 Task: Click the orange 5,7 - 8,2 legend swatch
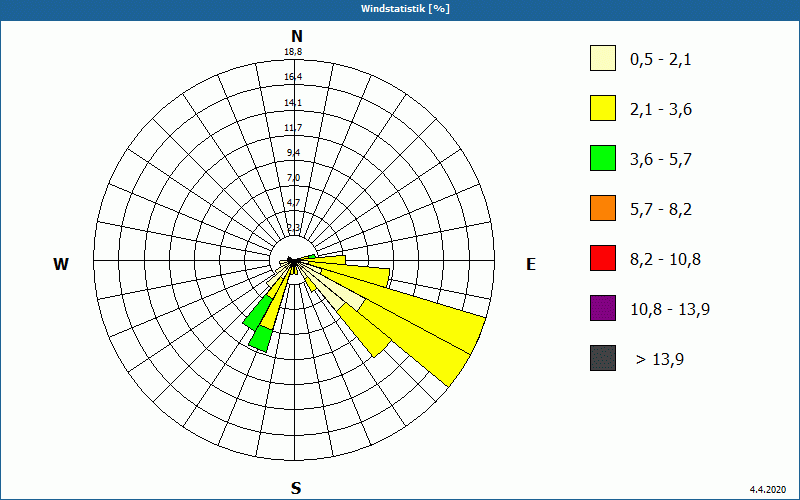(x=603, y=208)
